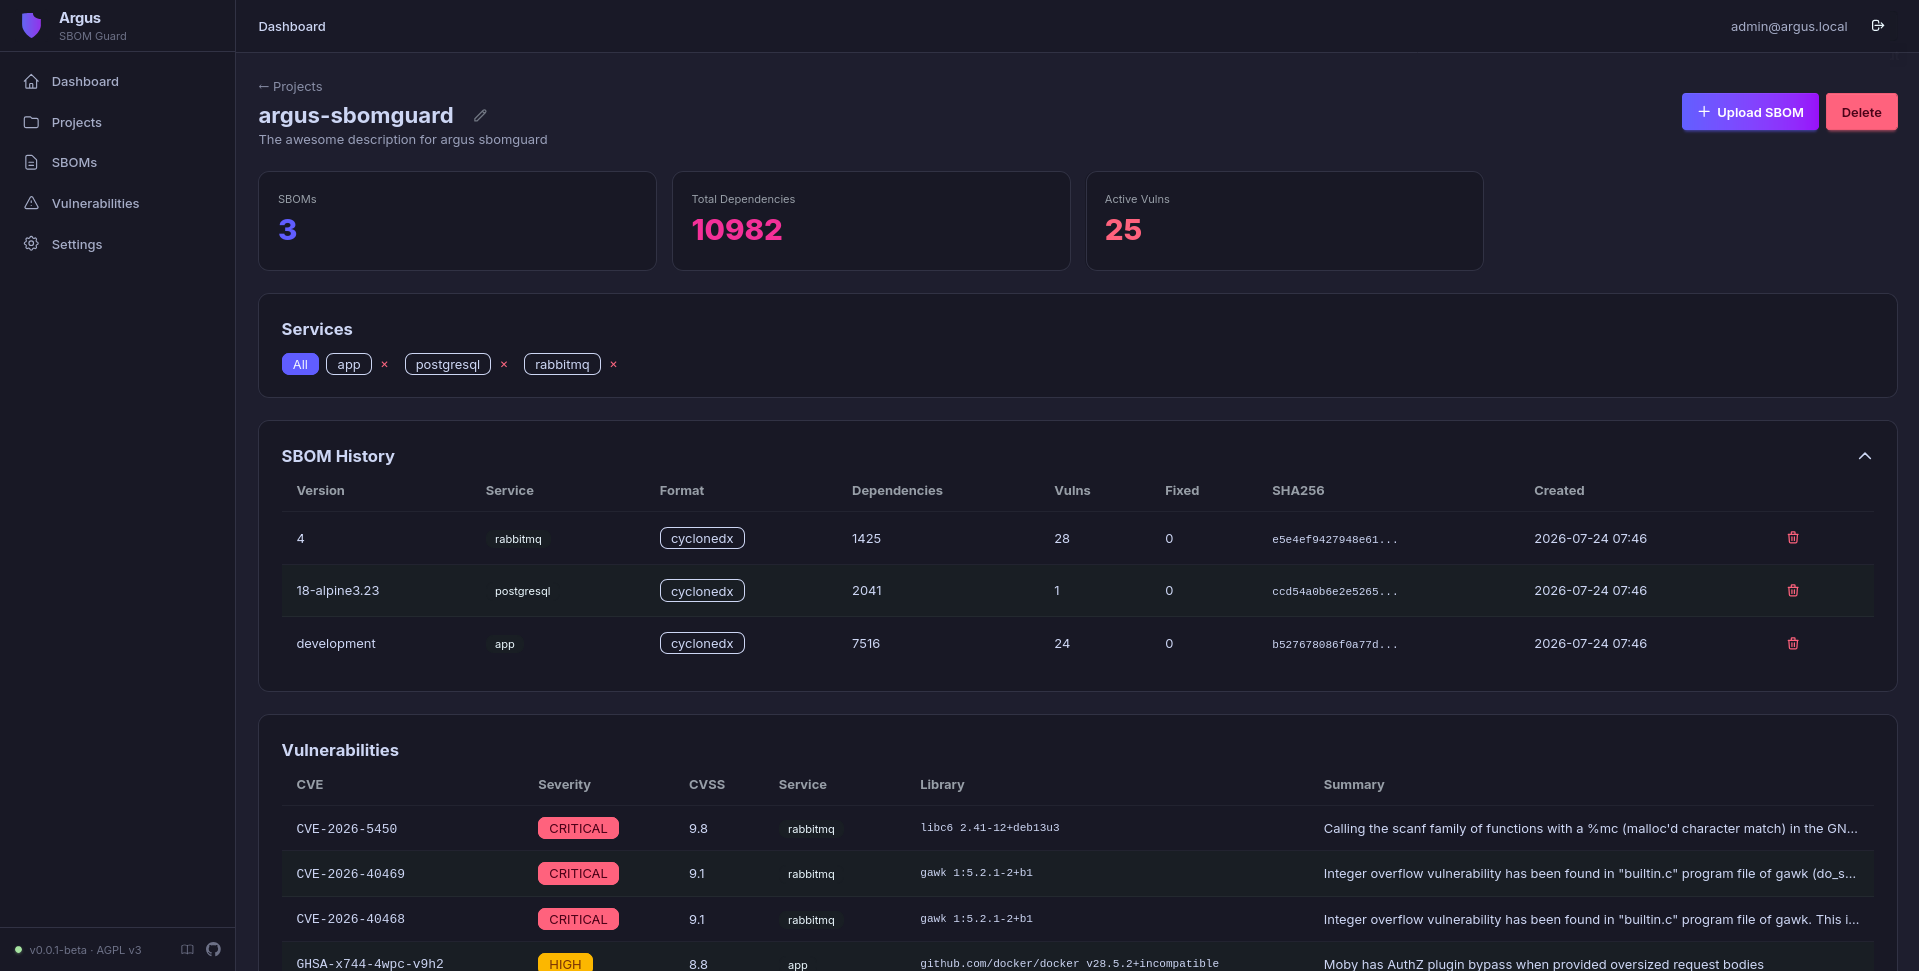The image size is (1920, 972).
Task: Click the pencil icon to edit project name
Action: pos(480,116)
